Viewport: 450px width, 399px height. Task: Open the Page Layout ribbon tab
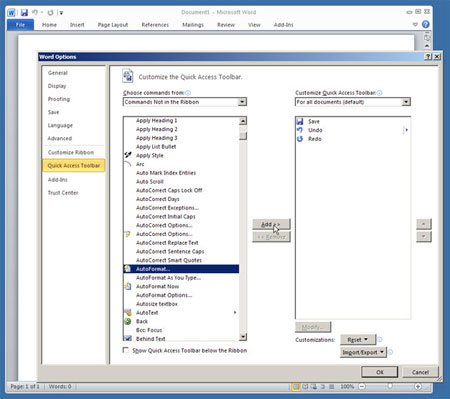[x=113, y=25]
